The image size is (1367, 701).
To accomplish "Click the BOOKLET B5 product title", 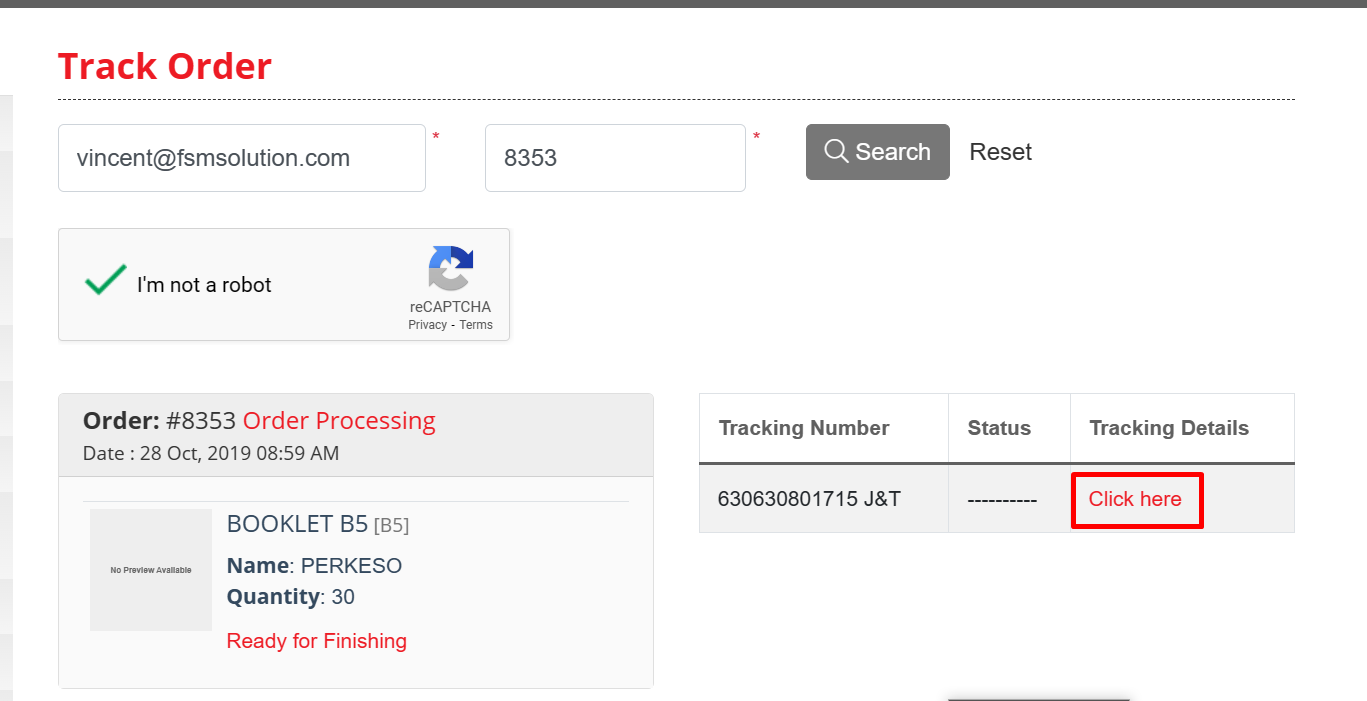I will 297,524.
